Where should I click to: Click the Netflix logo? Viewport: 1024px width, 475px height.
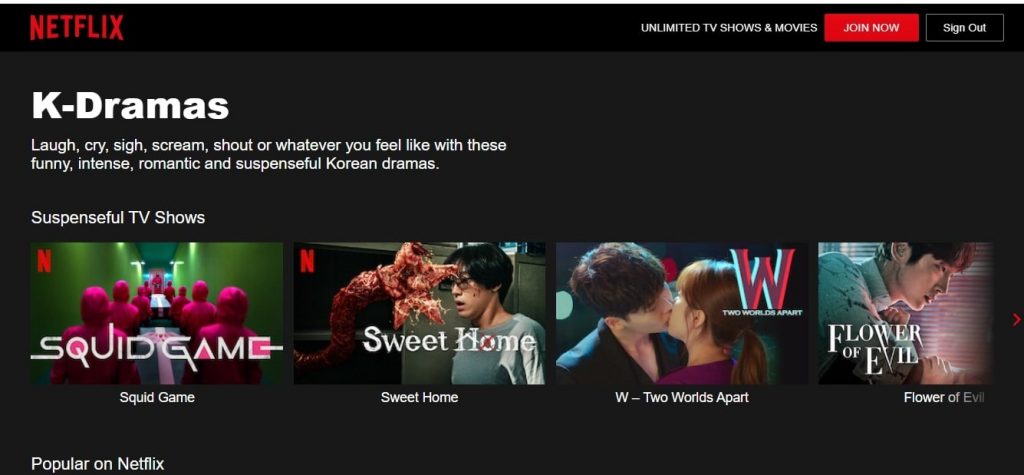click(x=77, y=28)
